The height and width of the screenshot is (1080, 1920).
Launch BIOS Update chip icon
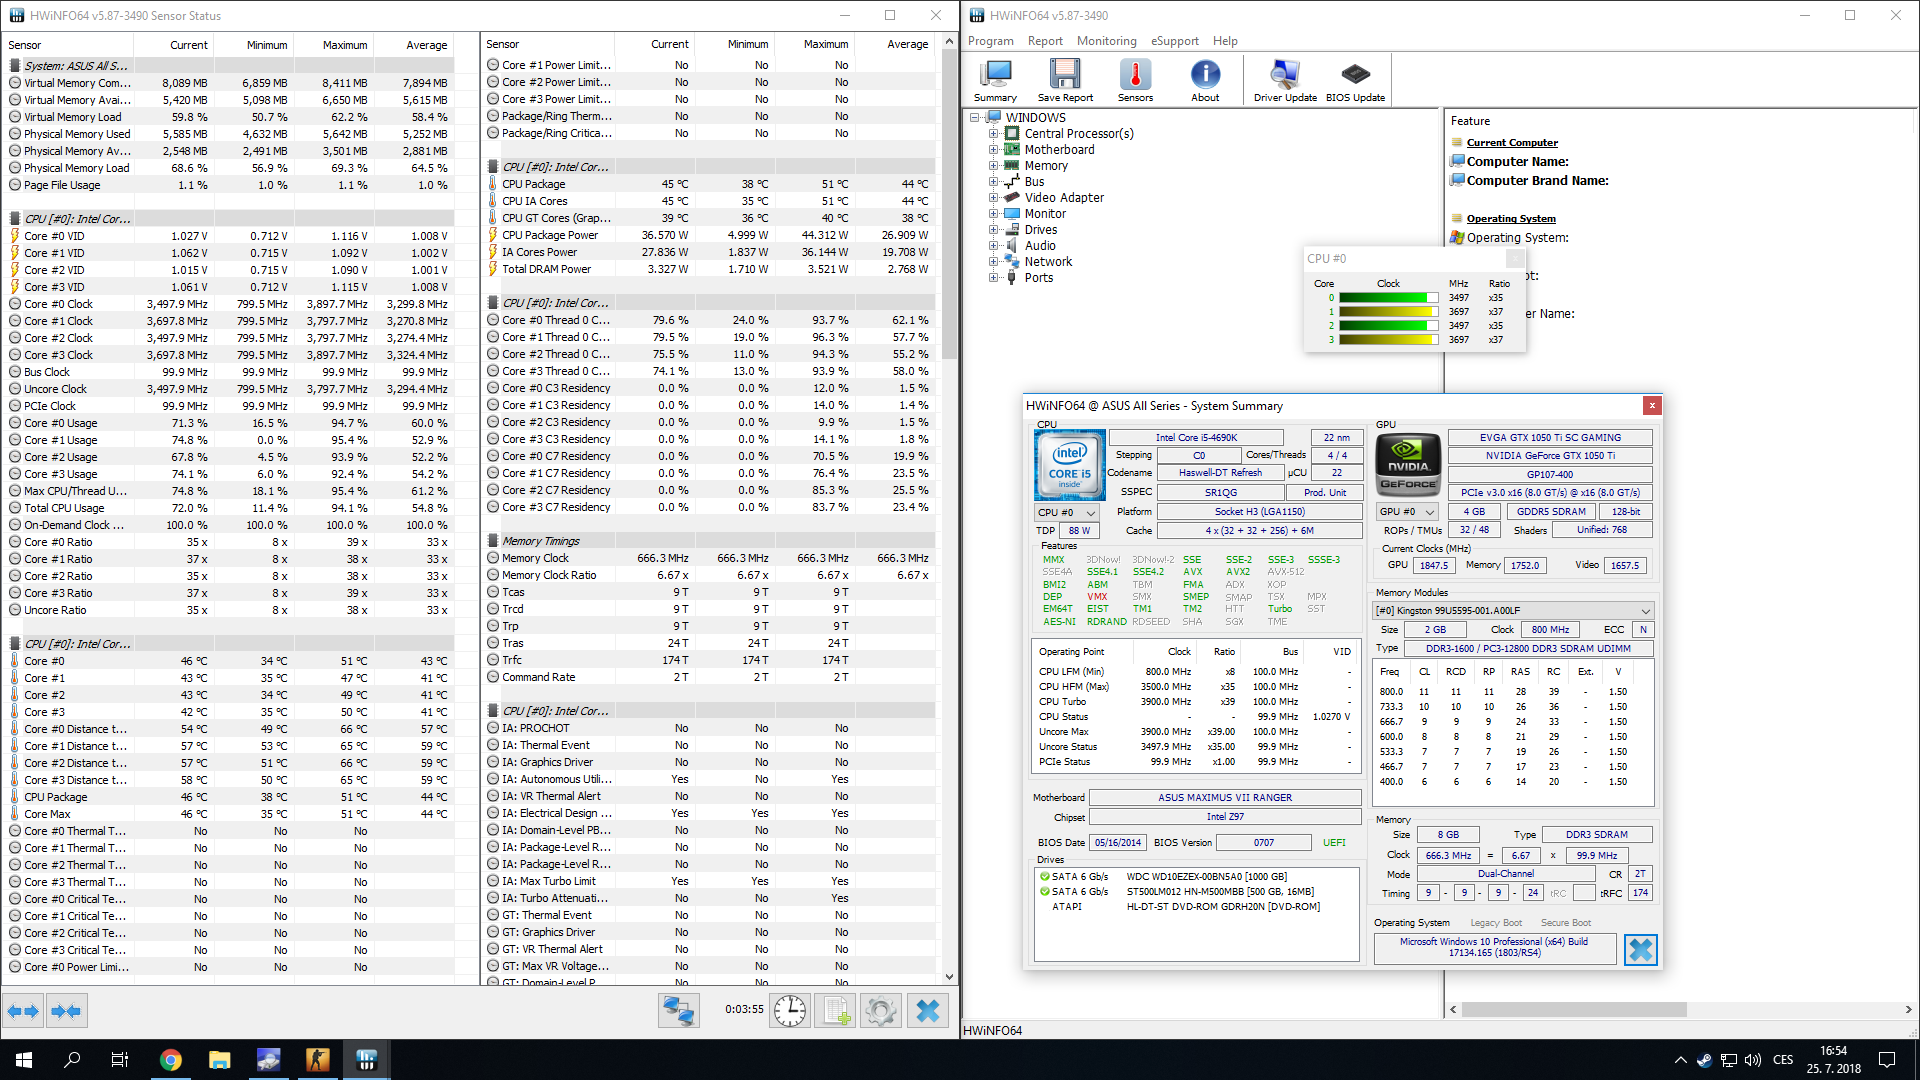click(x=1355, y=81)
